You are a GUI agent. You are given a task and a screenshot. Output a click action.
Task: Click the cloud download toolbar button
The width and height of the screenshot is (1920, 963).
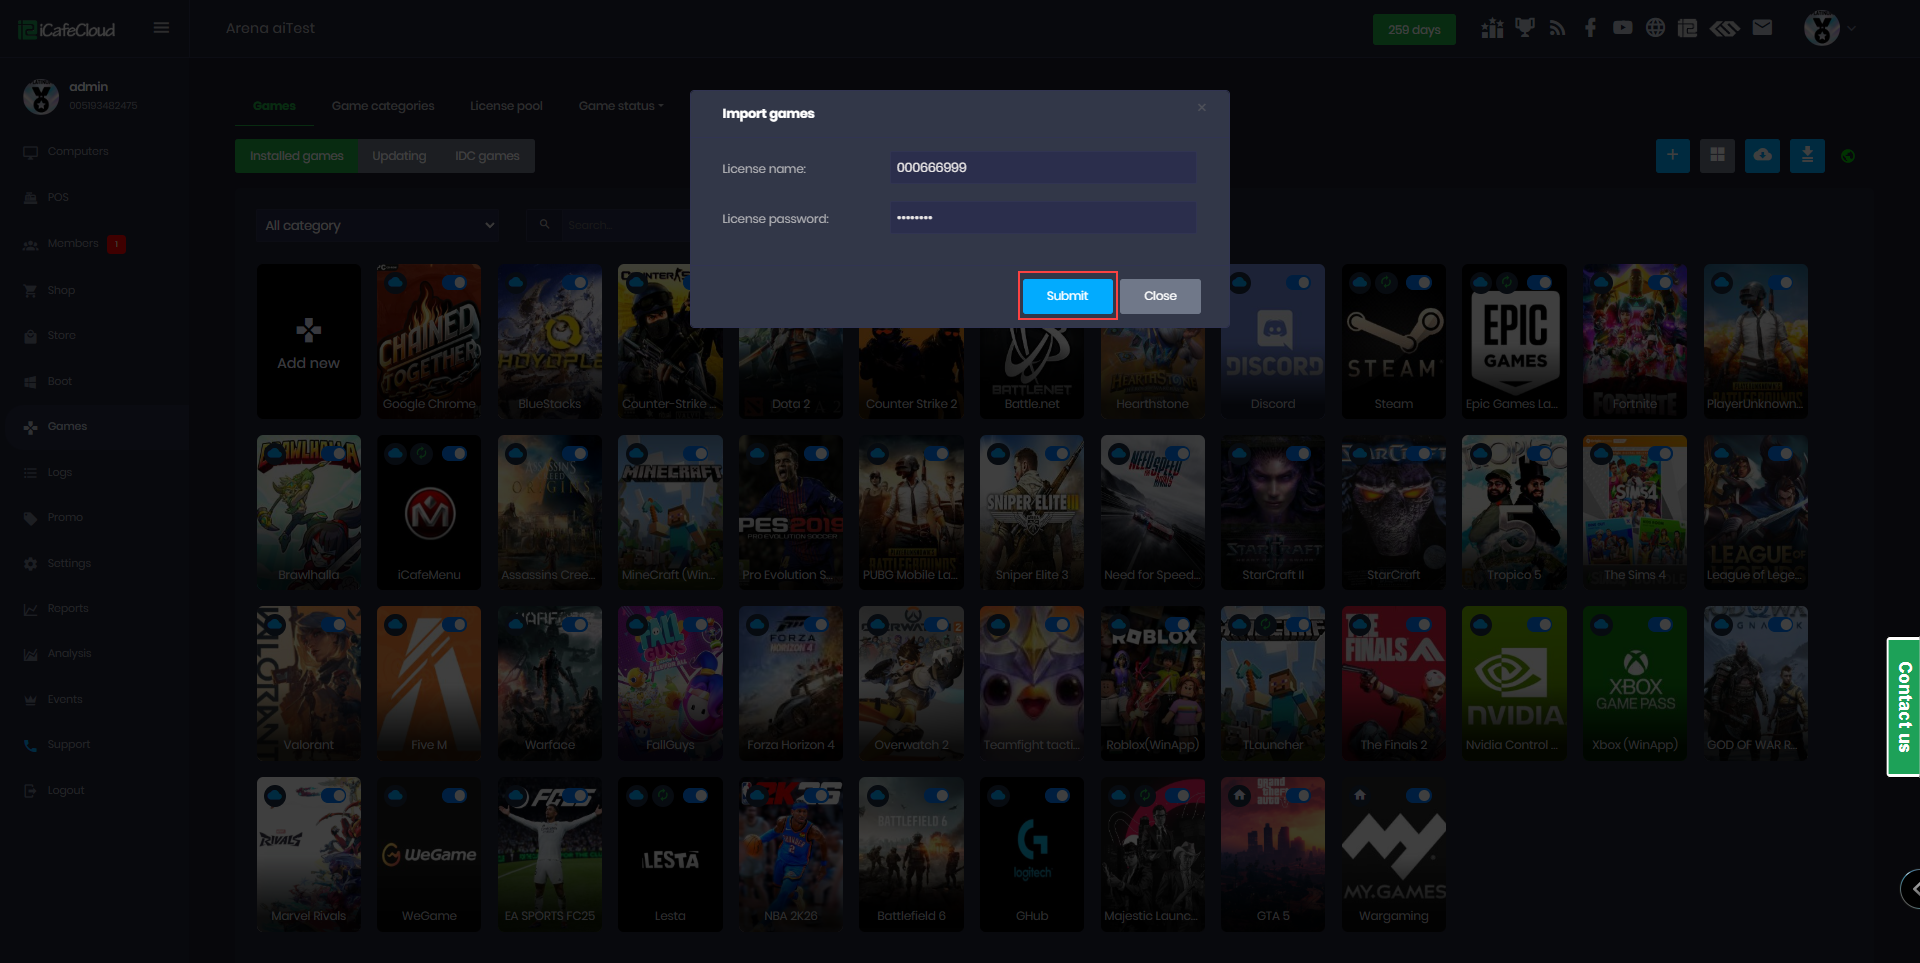(1762, 155)
